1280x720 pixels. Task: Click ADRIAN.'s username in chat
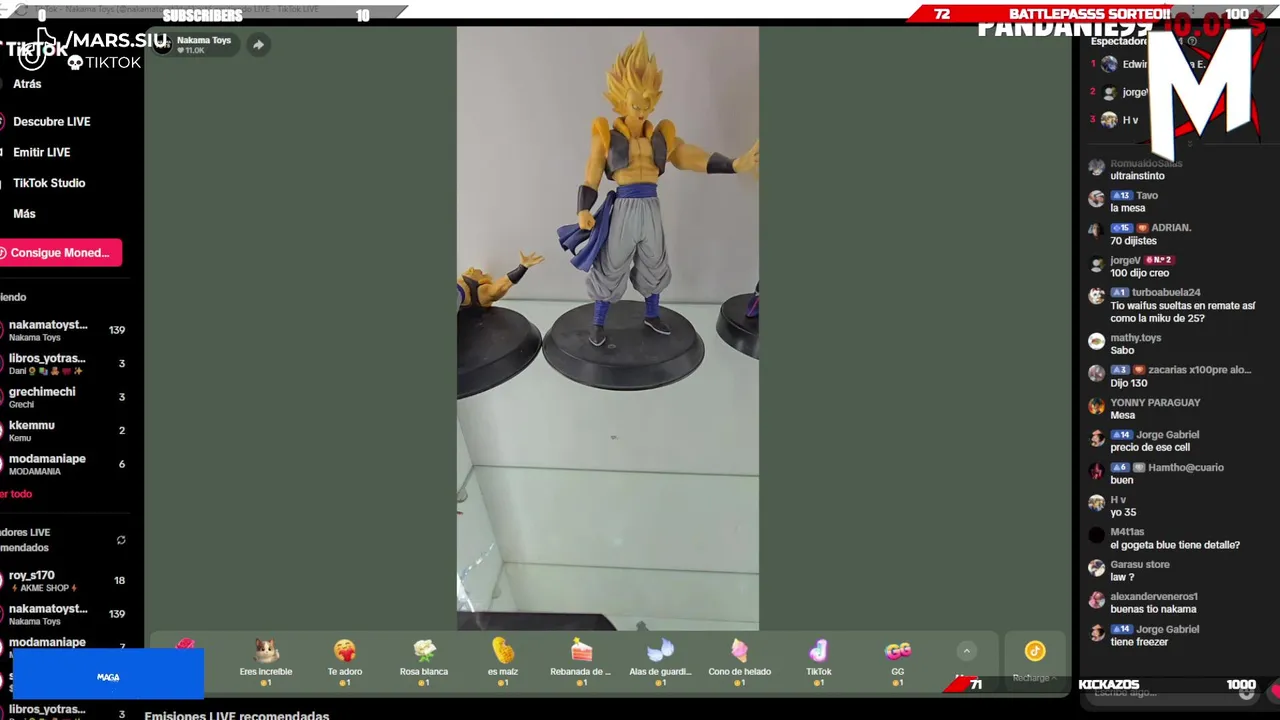[1171, 228]
